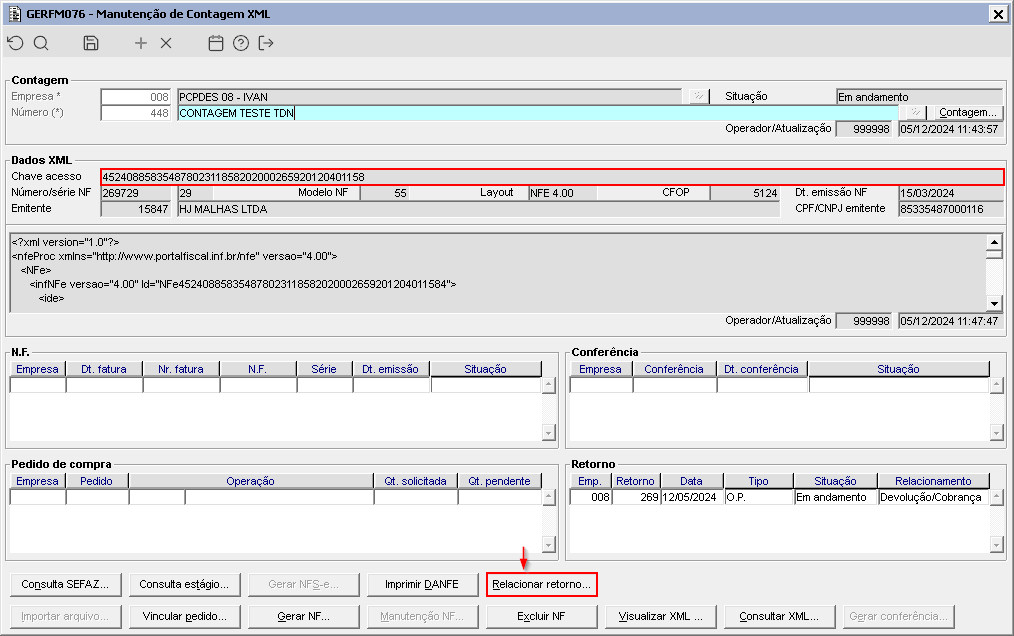Close the GERFM076 window
The image size is (1014, 636).
(998, 14)
